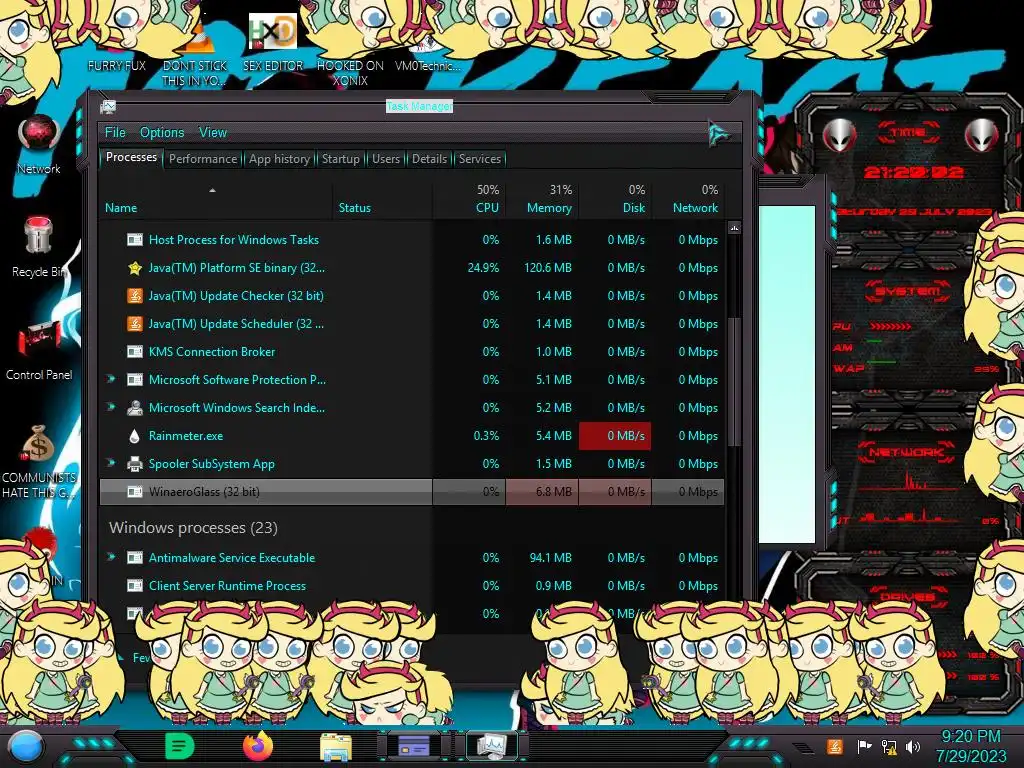Open the Control Panel desktop icon
Viewport: 1024px width, 768px height.
(x=39, y=349)
